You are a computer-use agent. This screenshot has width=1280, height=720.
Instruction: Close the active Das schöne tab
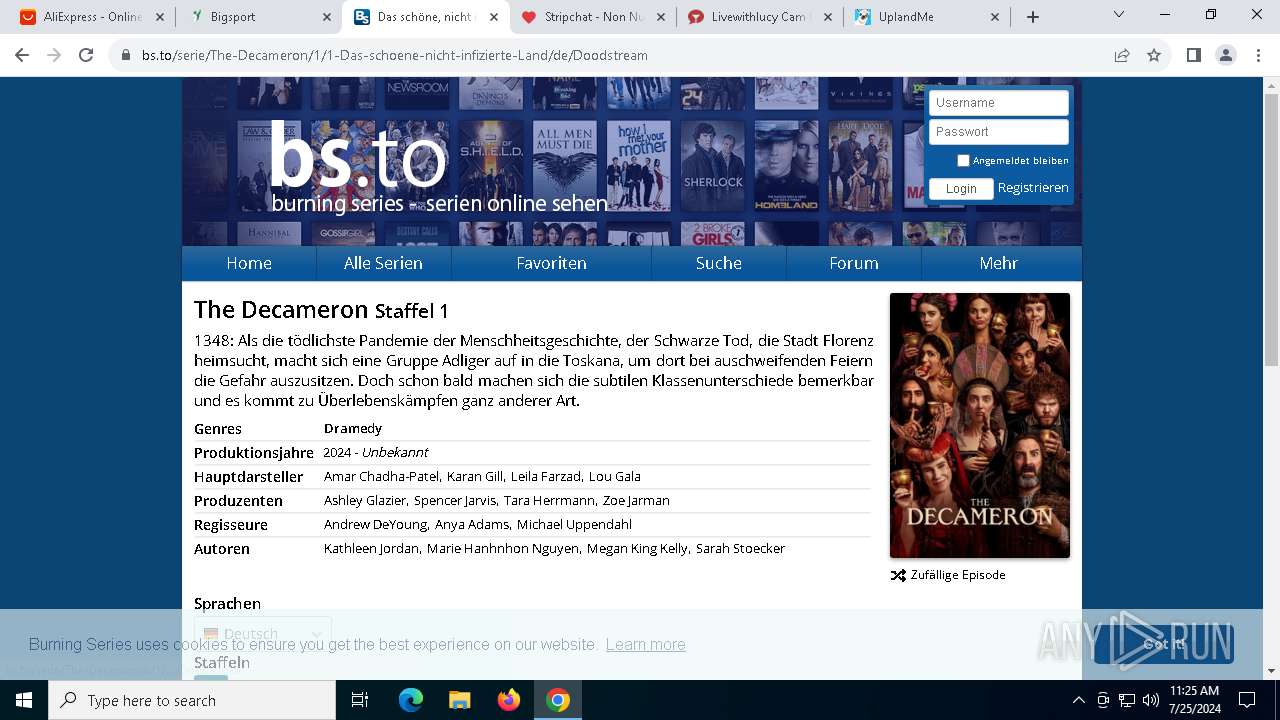[x=494, y=17]
